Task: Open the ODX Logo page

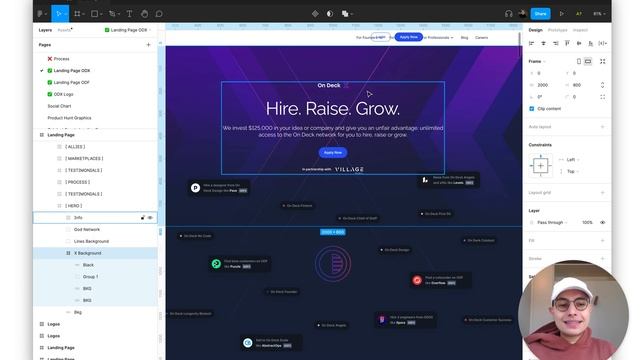Action: (x=60, y=94)
